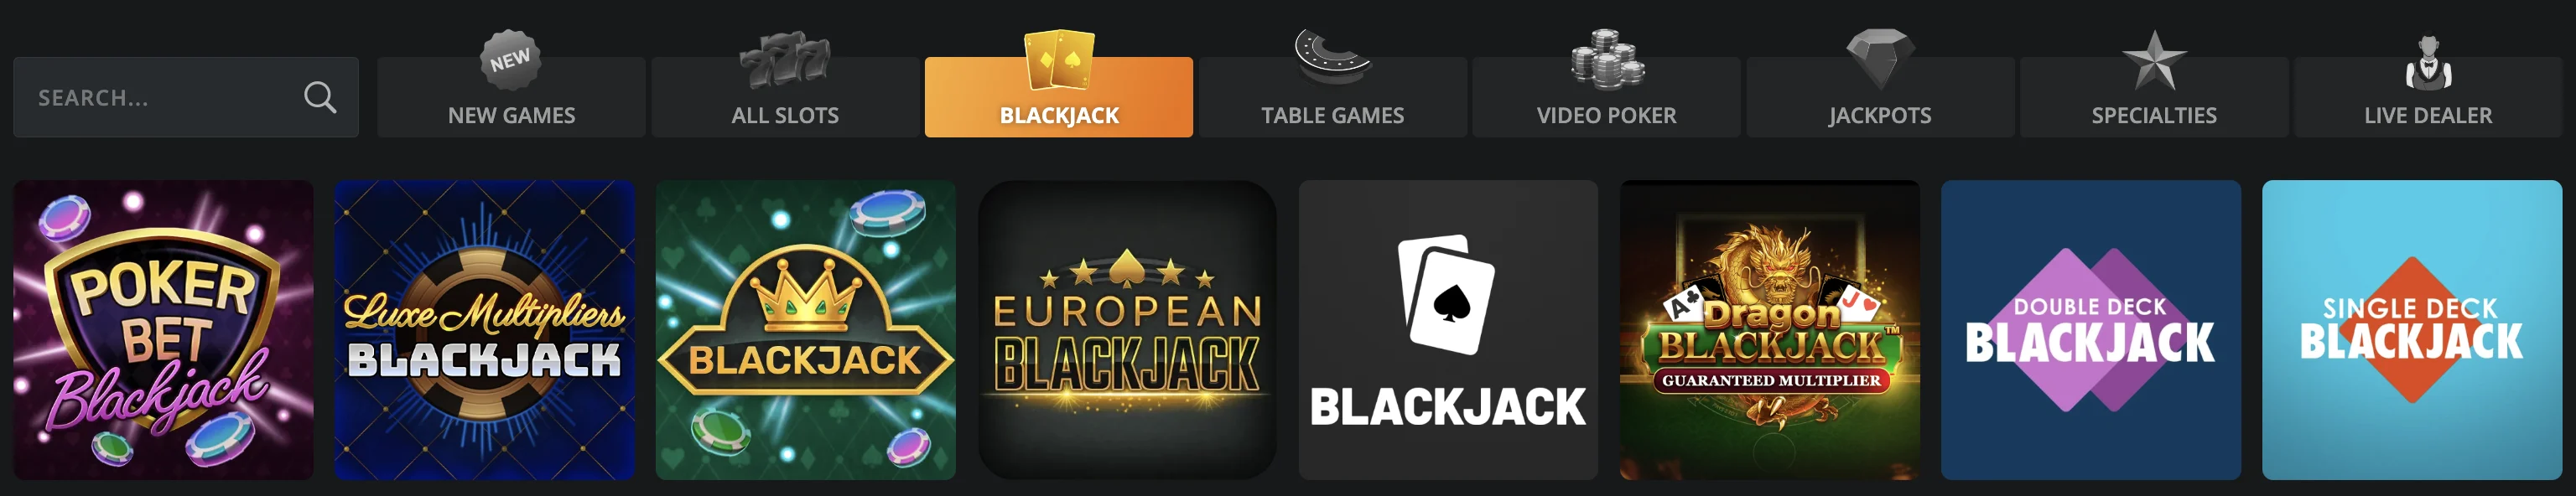Select Double Deck Blackjack tile
This screenshot has width=2576, height=496.
tap(2091, 330)
